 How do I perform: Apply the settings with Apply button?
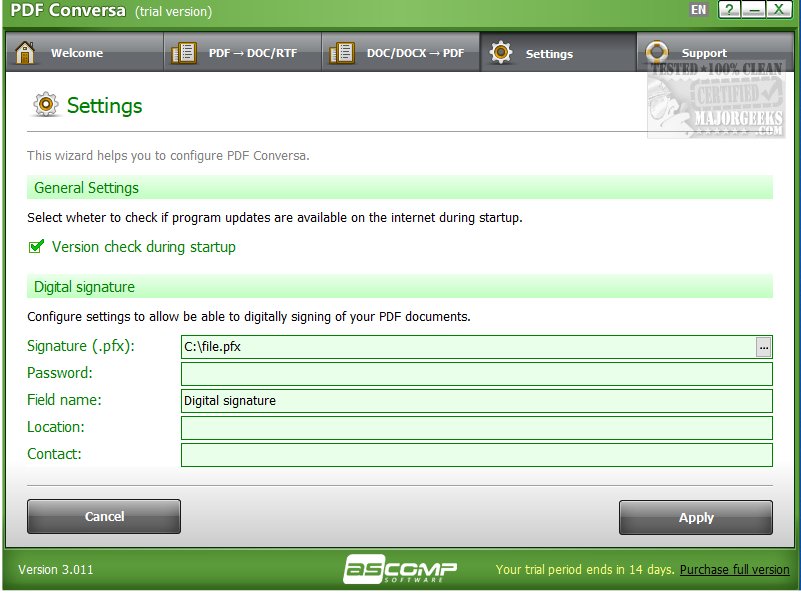pos(696,517)
